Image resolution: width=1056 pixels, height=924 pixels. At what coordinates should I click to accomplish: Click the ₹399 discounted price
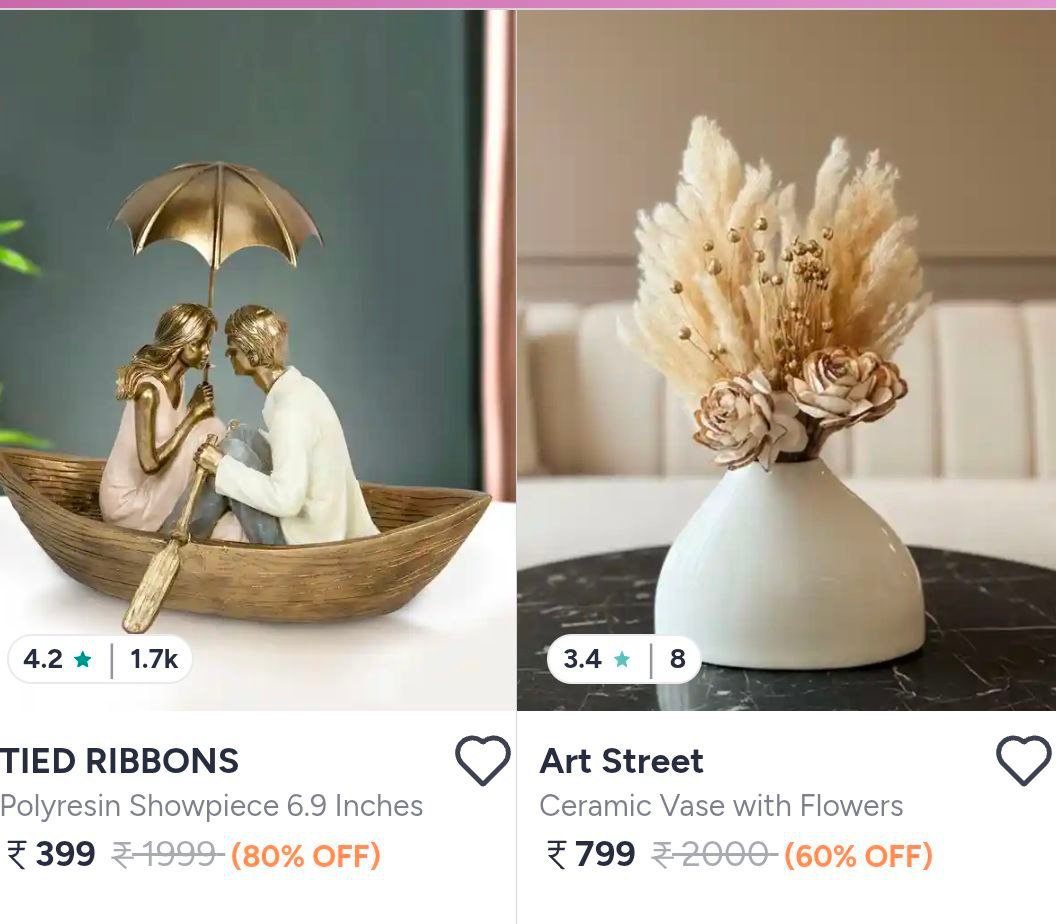(51, 855)
